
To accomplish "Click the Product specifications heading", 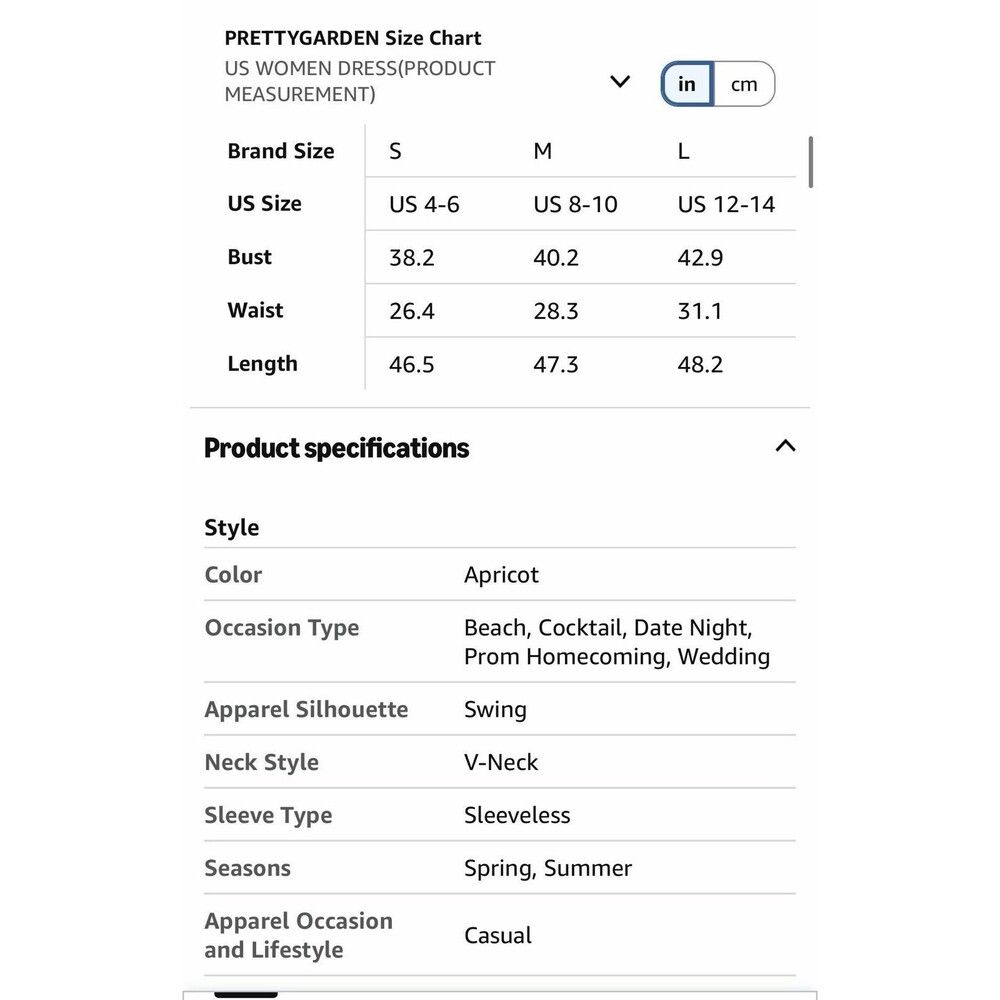I will [337, 448].
